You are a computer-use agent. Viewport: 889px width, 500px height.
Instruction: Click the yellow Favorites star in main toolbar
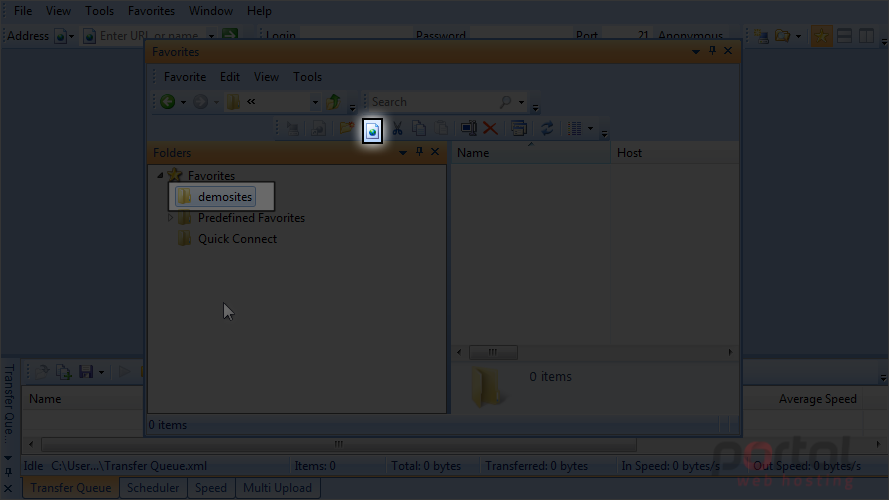(x=820, y=36)
